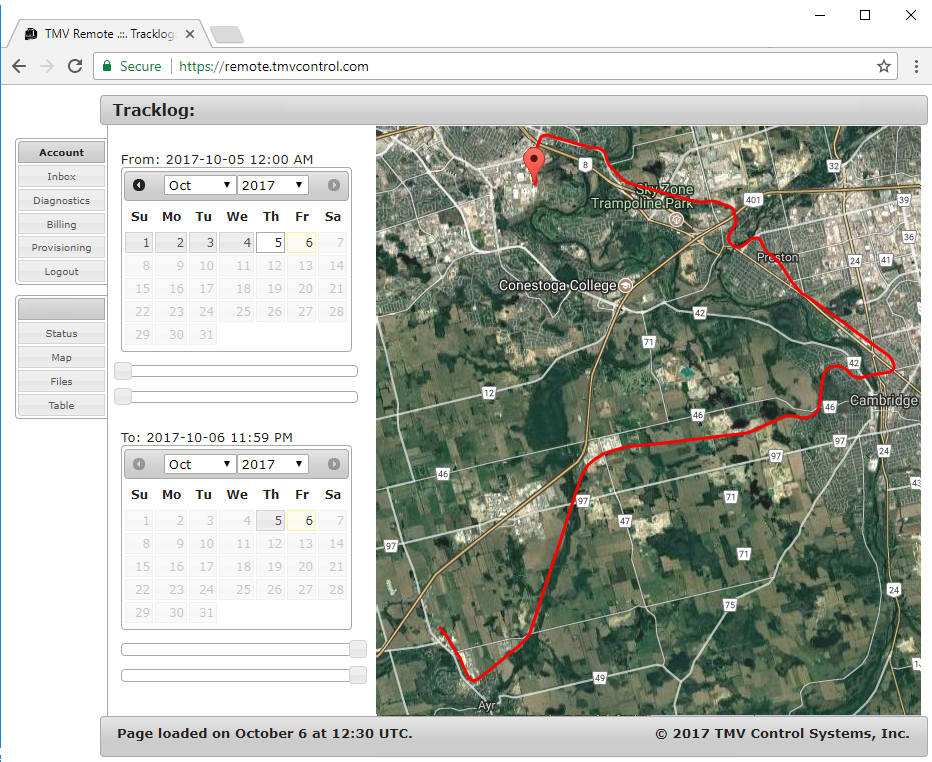Screen dimensions: 932x762
Task: Click the unlabeled gray sidebar header button
Action: pyautogui.click(x=61, y=309)
